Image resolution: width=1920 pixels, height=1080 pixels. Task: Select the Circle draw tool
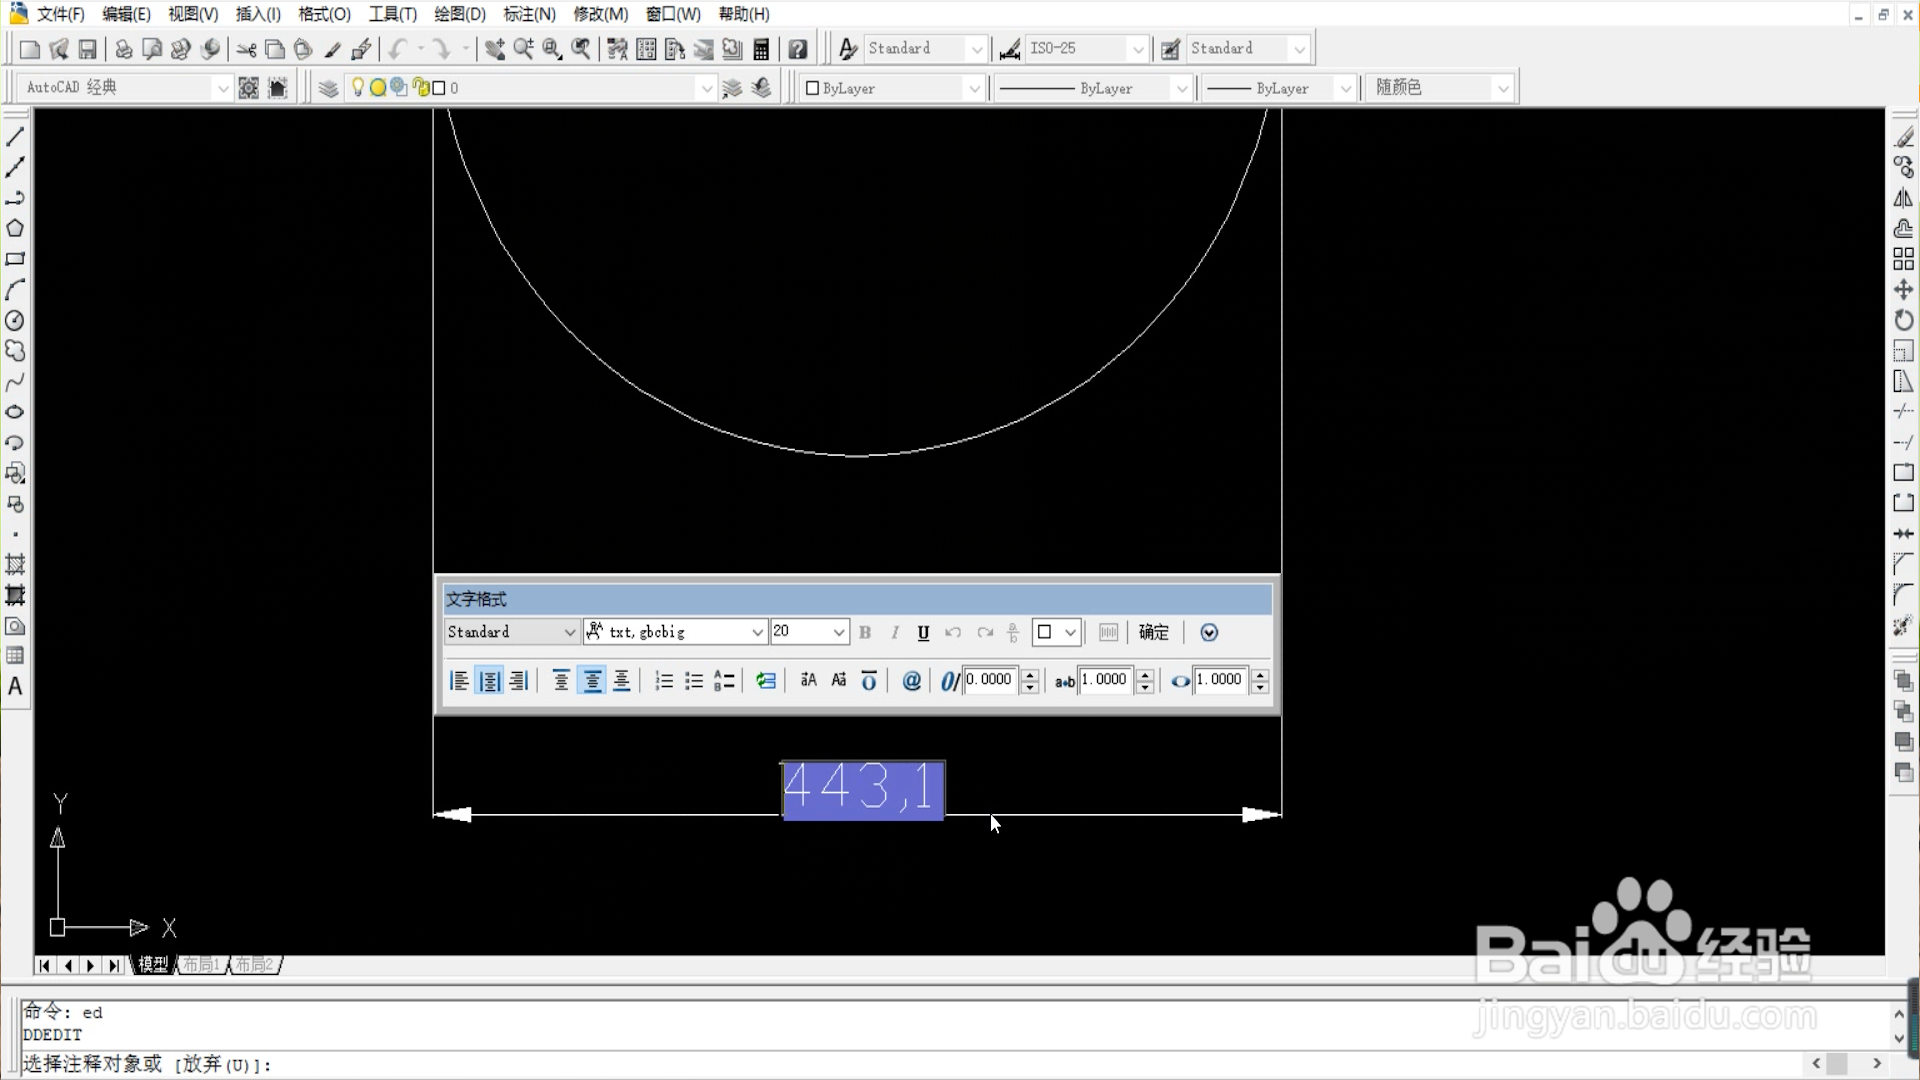15,321
